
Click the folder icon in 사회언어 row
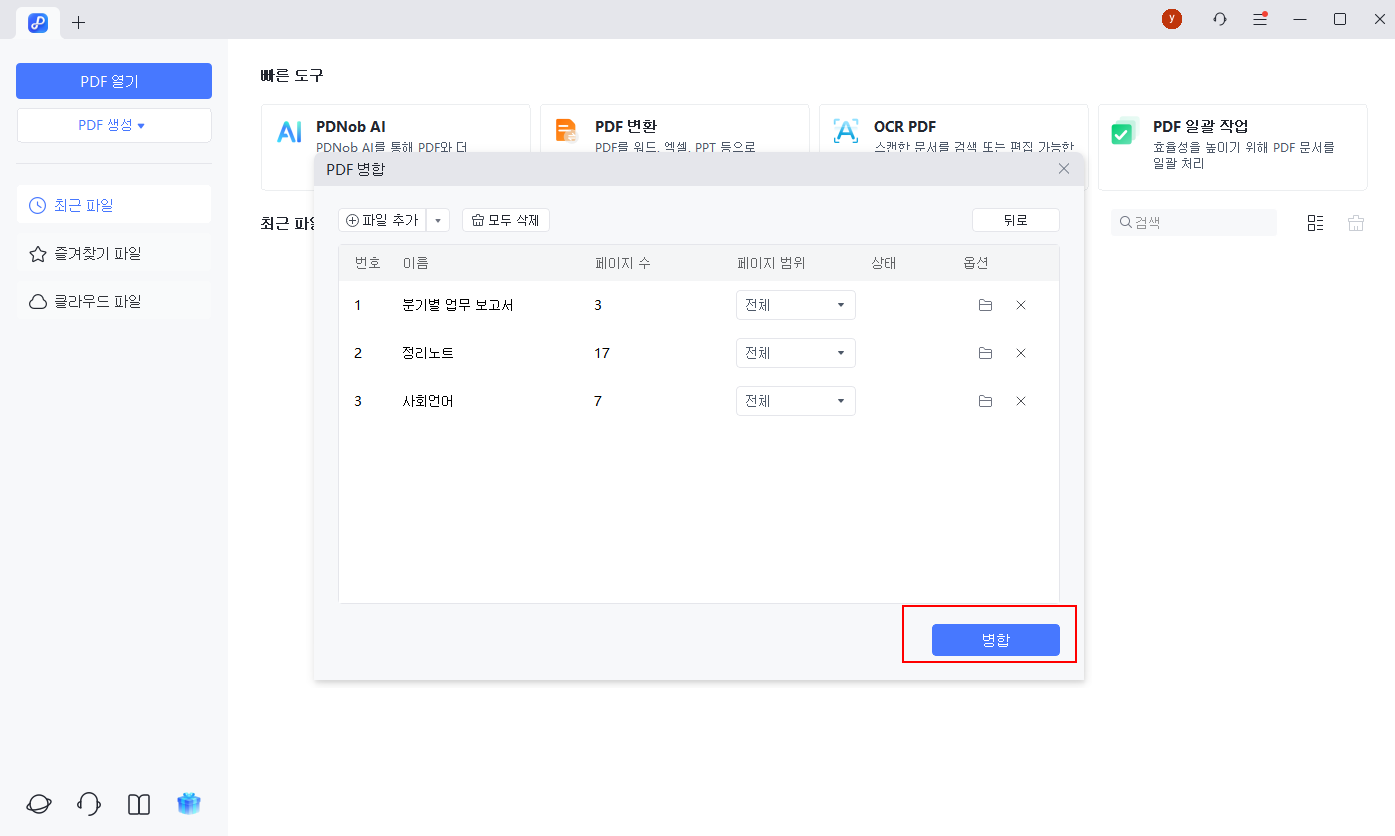[985, 401]
